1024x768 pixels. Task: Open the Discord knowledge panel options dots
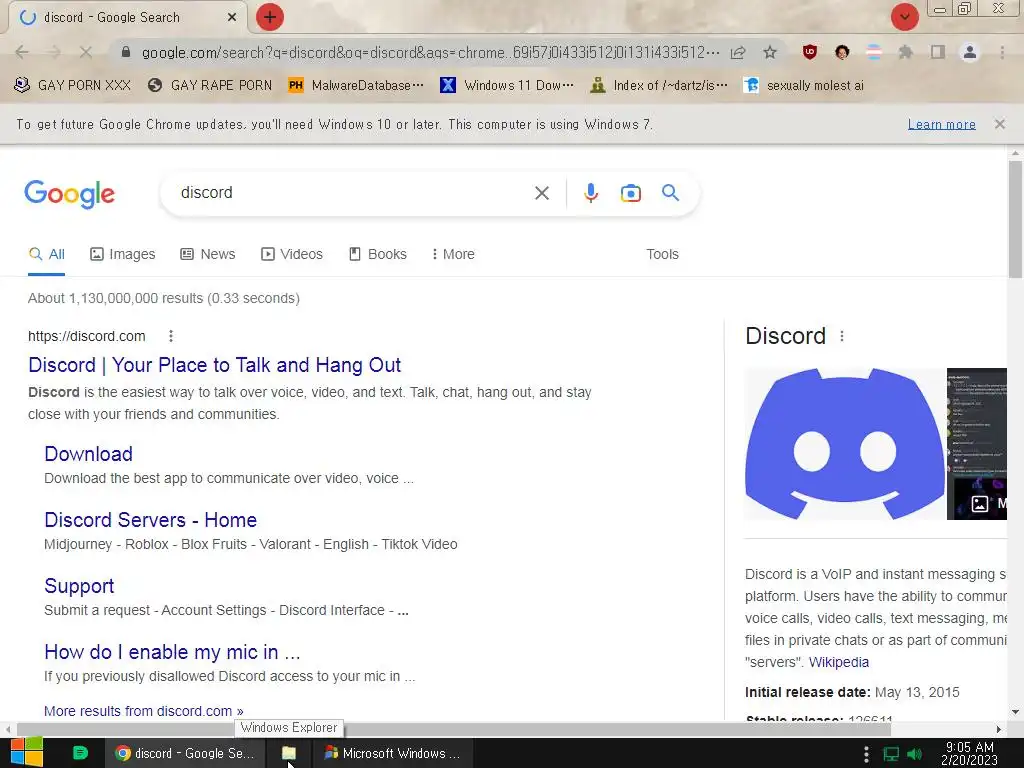click(x=842, y=336)
